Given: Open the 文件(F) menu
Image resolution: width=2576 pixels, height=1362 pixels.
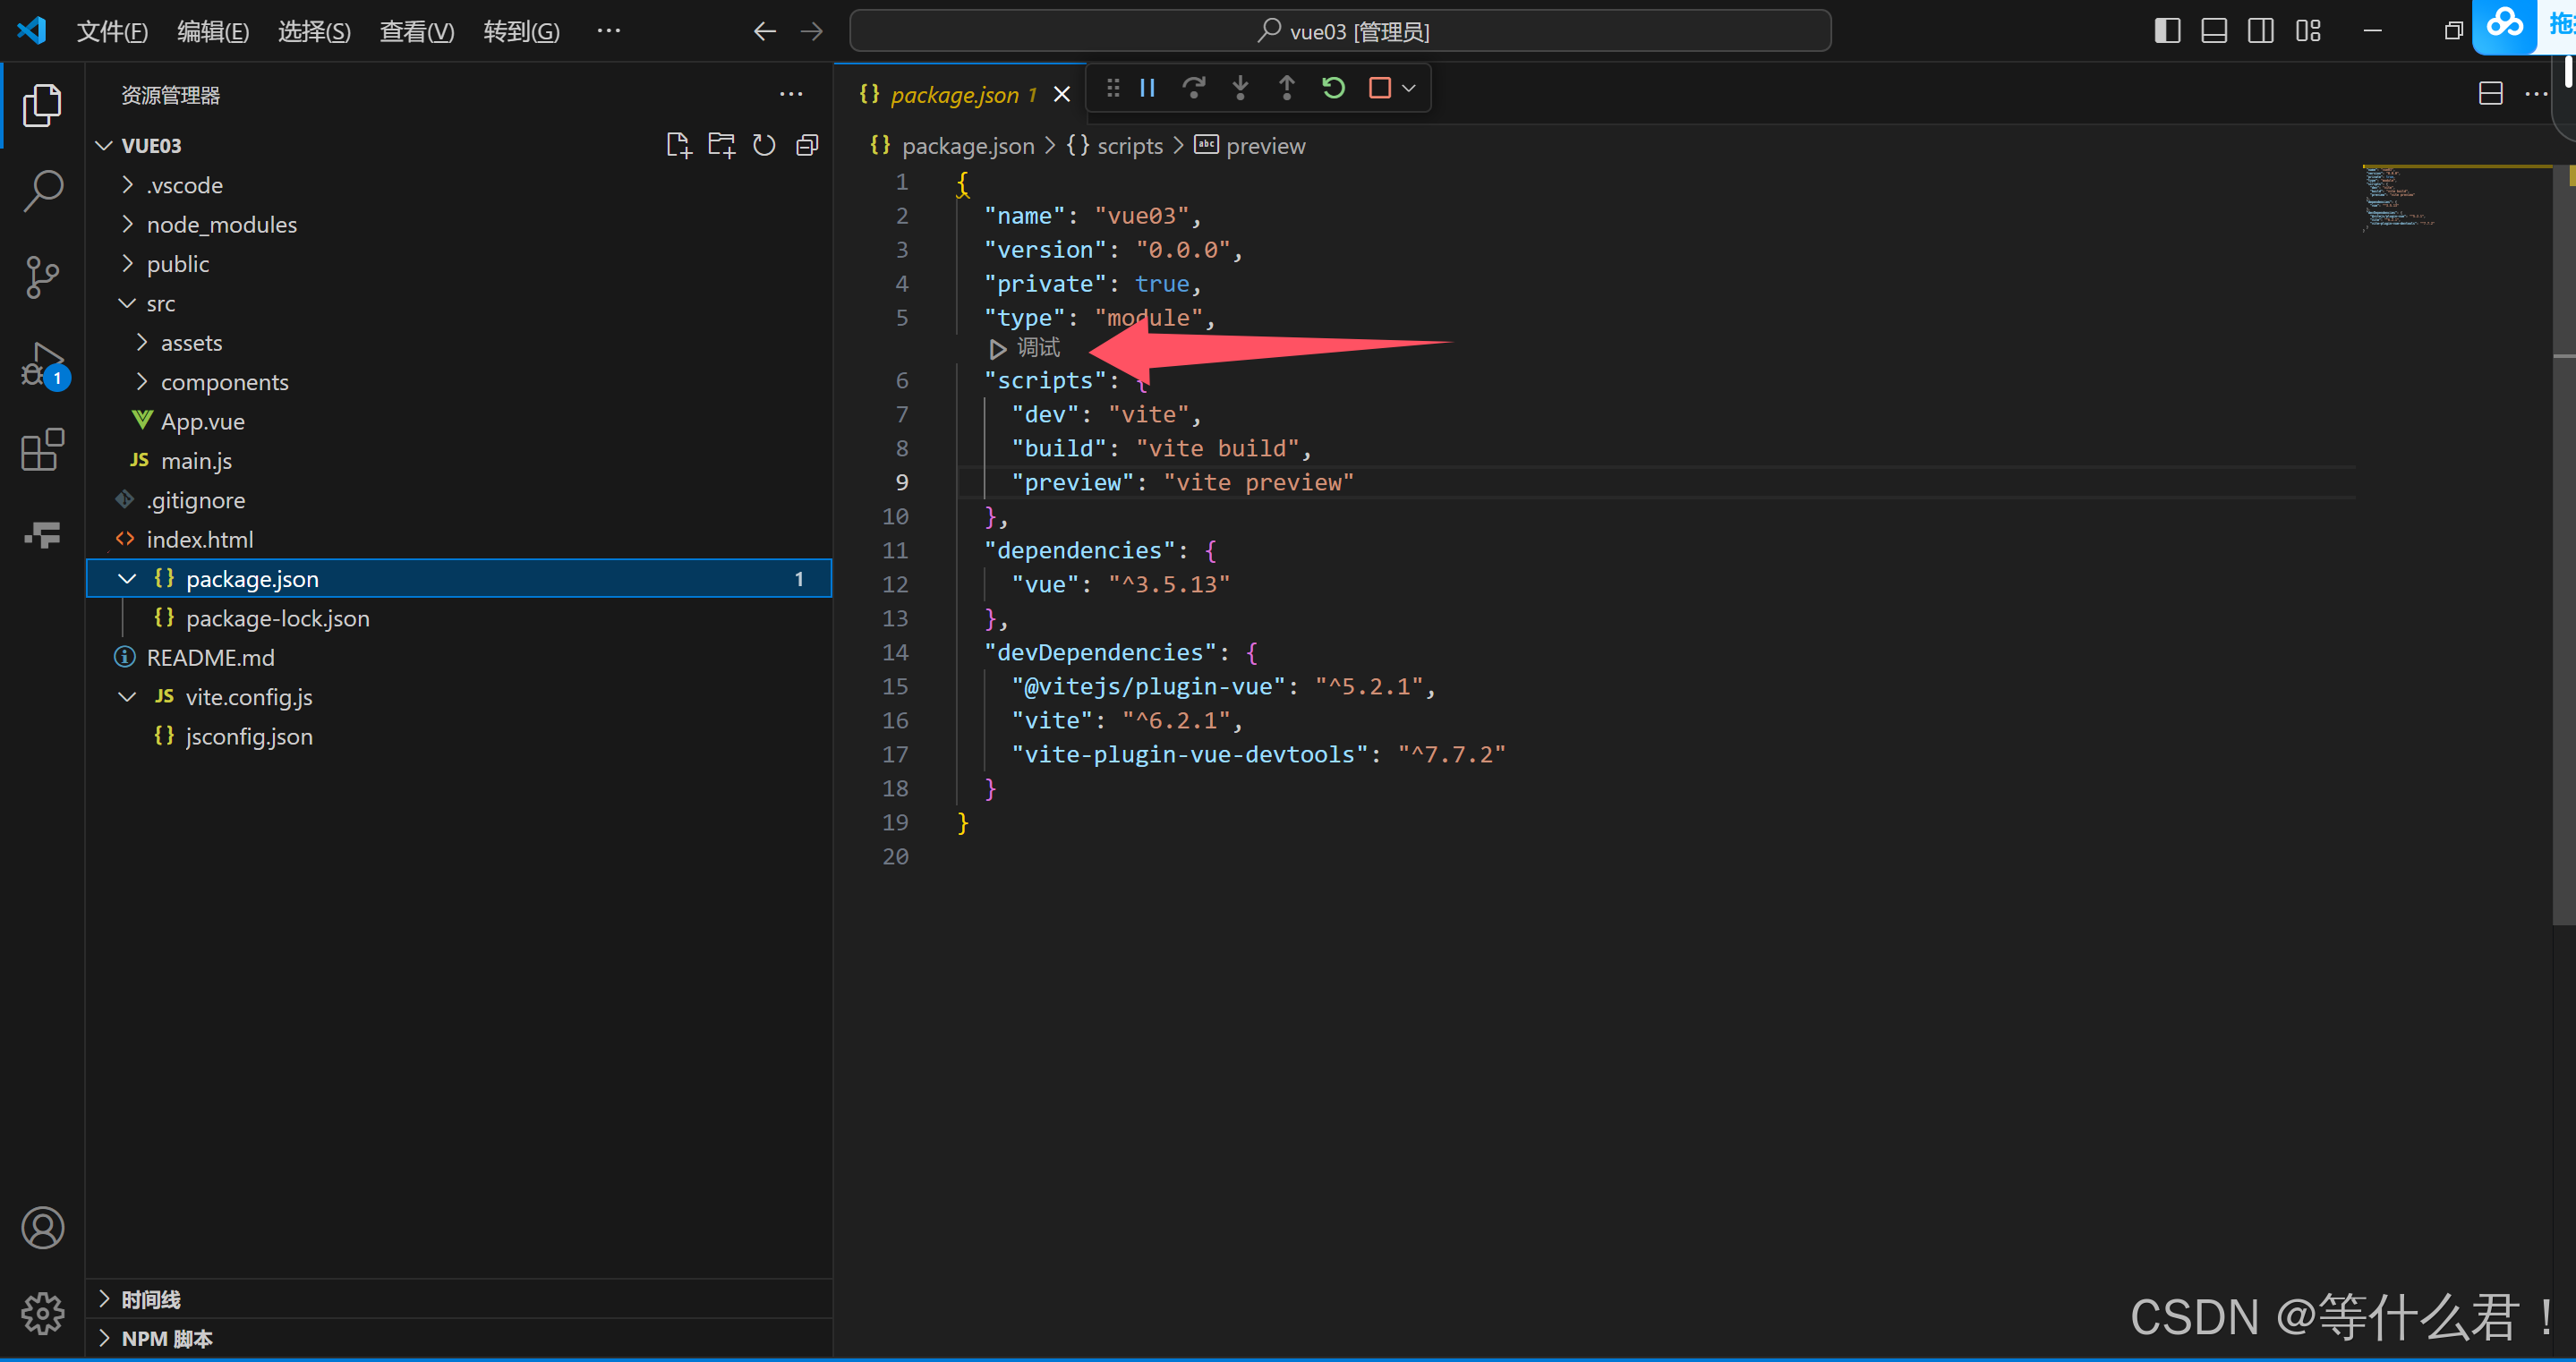Looking at the screenshot, I should click(112, 32).
